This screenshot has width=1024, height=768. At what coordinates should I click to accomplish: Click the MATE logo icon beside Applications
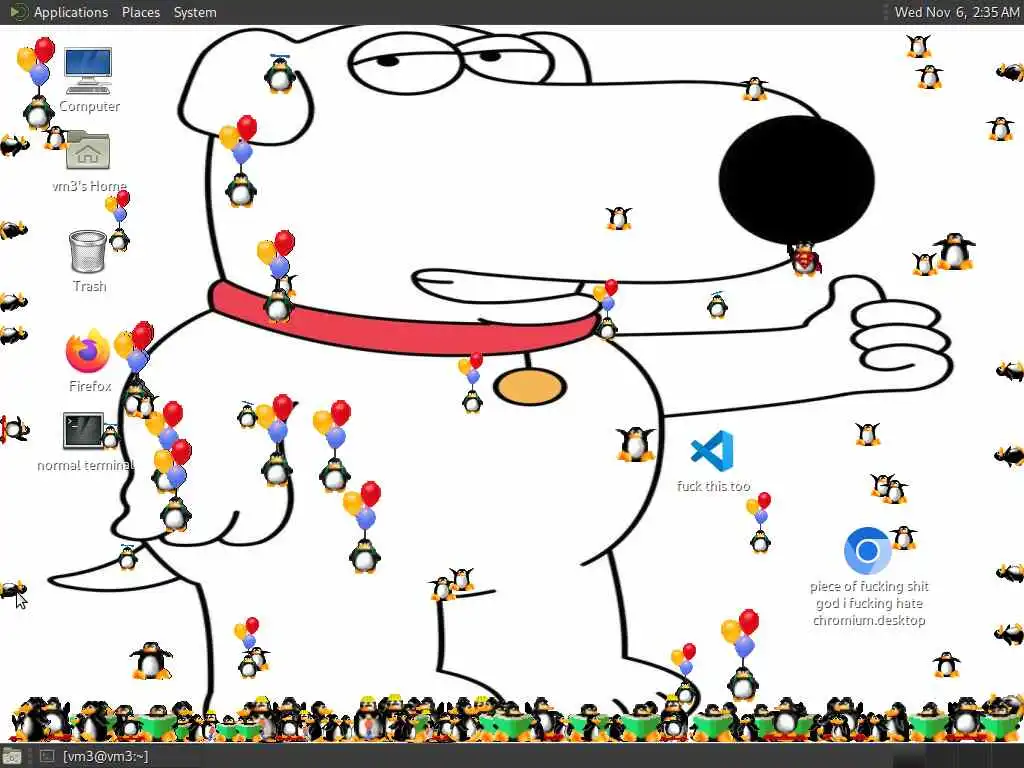18,12
